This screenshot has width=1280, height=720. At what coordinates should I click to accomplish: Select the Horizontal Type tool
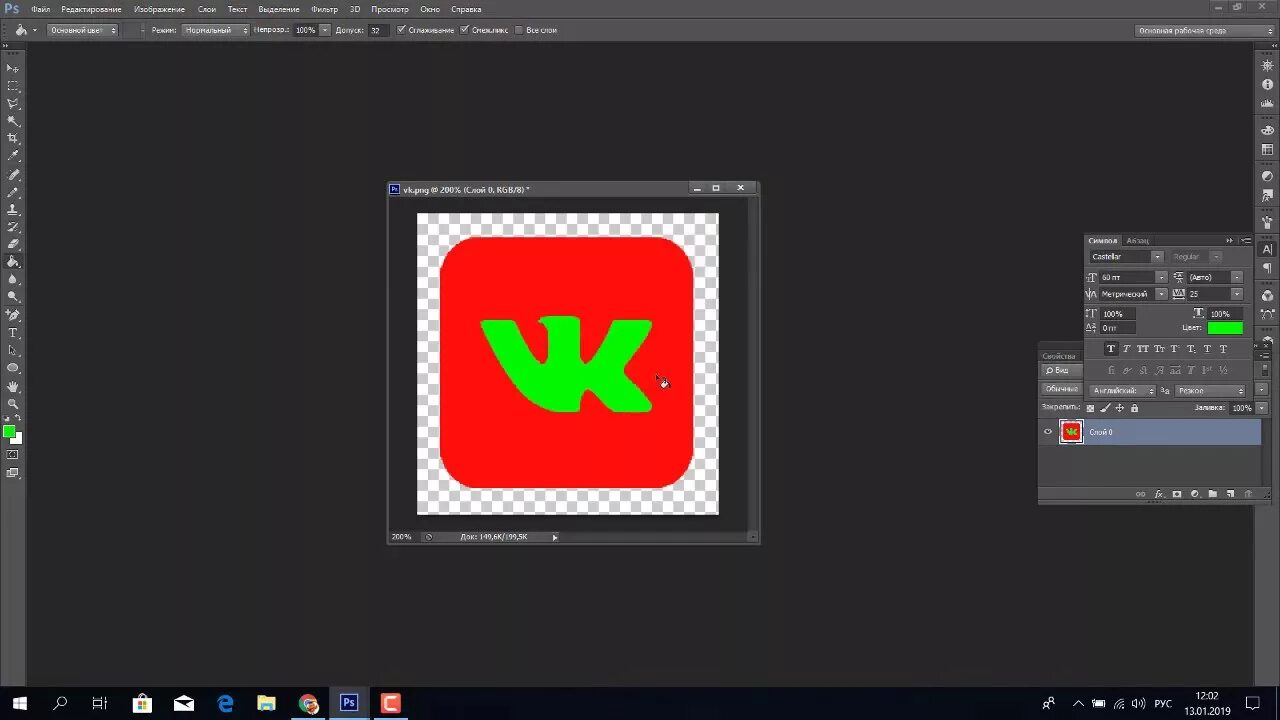tap(13, 333)
